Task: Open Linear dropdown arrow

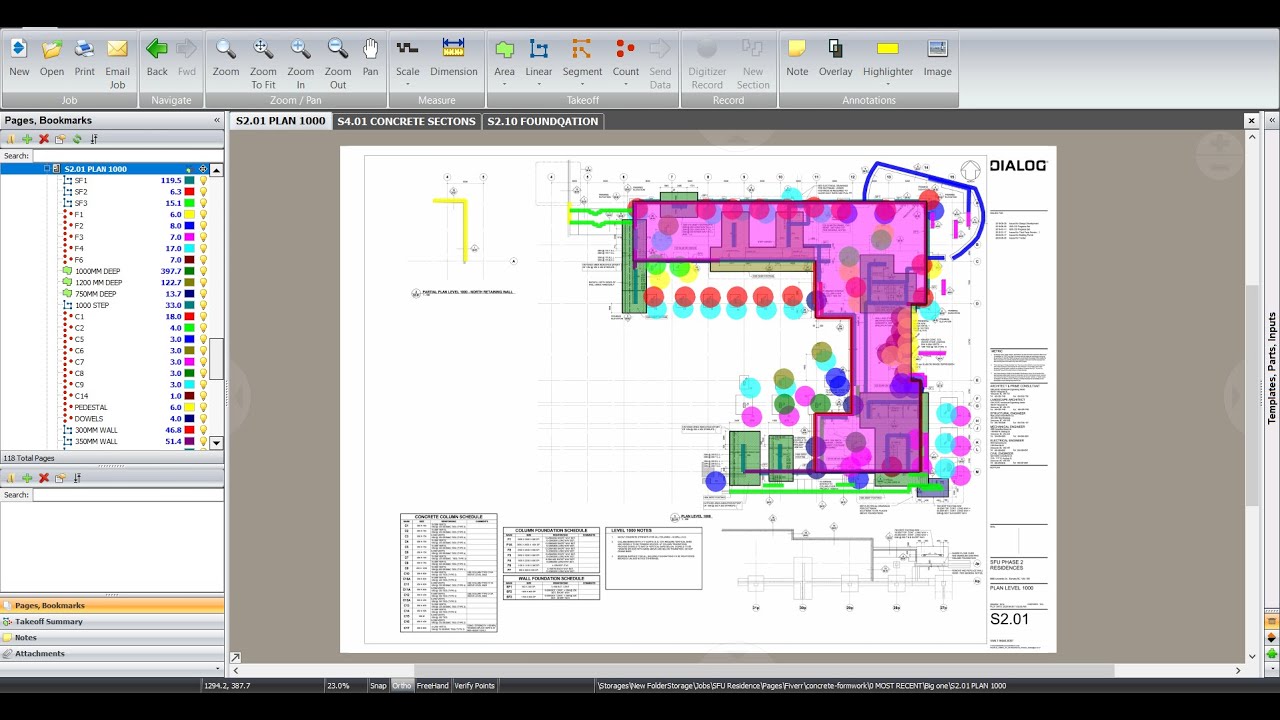Action: coord(539,84)
